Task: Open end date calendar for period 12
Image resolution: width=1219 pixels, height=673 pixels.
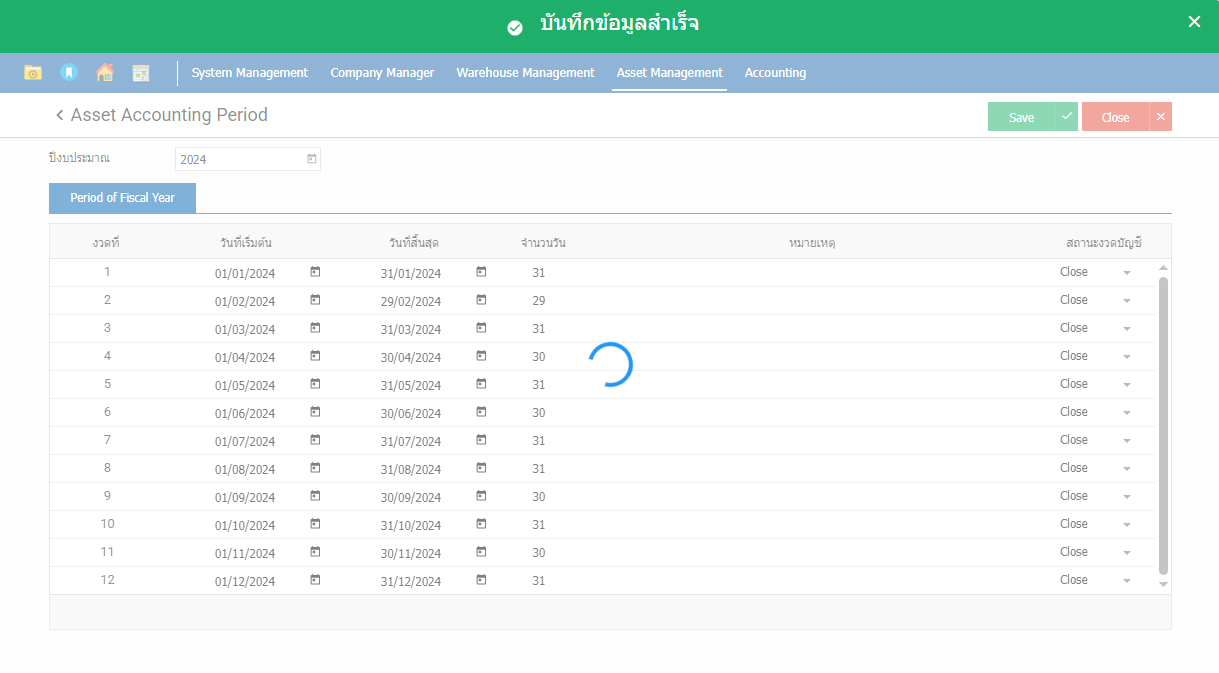Action: point(481,580)
